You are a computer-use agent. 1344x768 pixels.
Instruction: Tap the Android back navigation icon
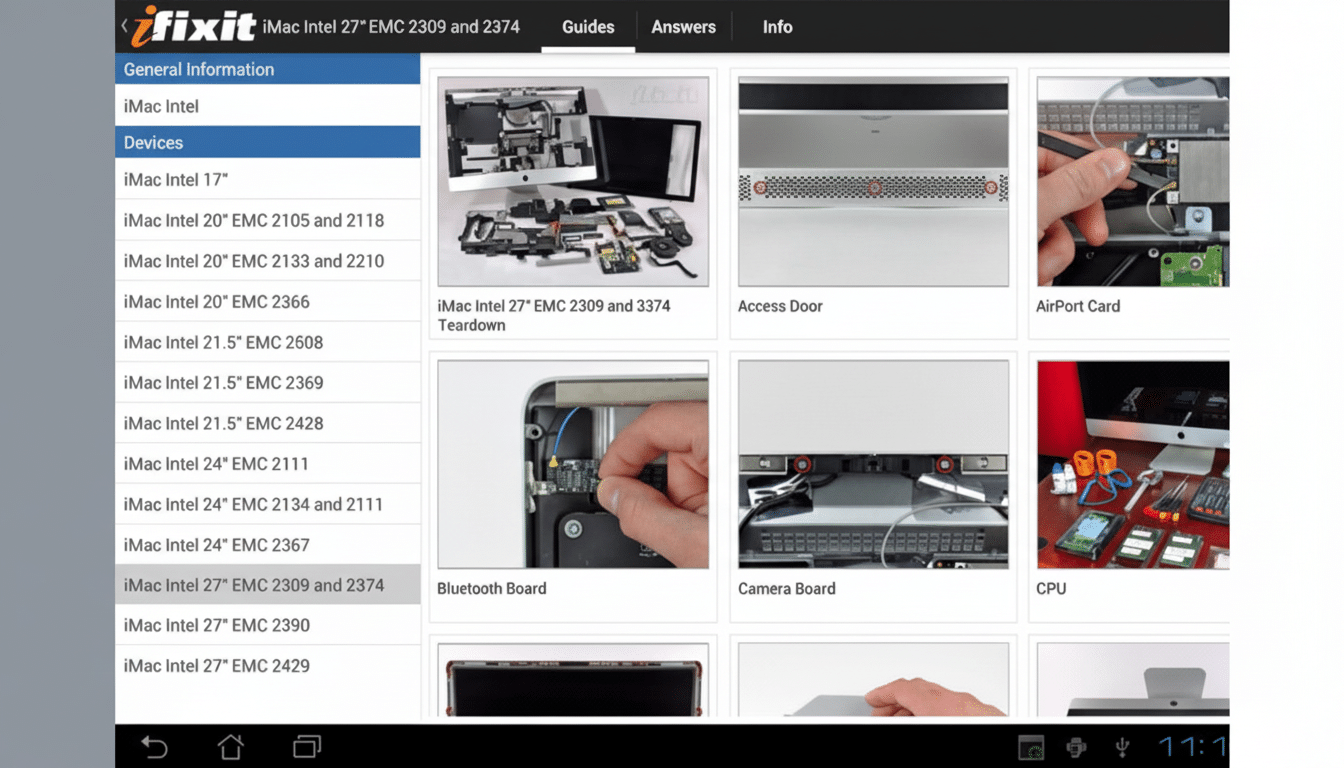155,745
